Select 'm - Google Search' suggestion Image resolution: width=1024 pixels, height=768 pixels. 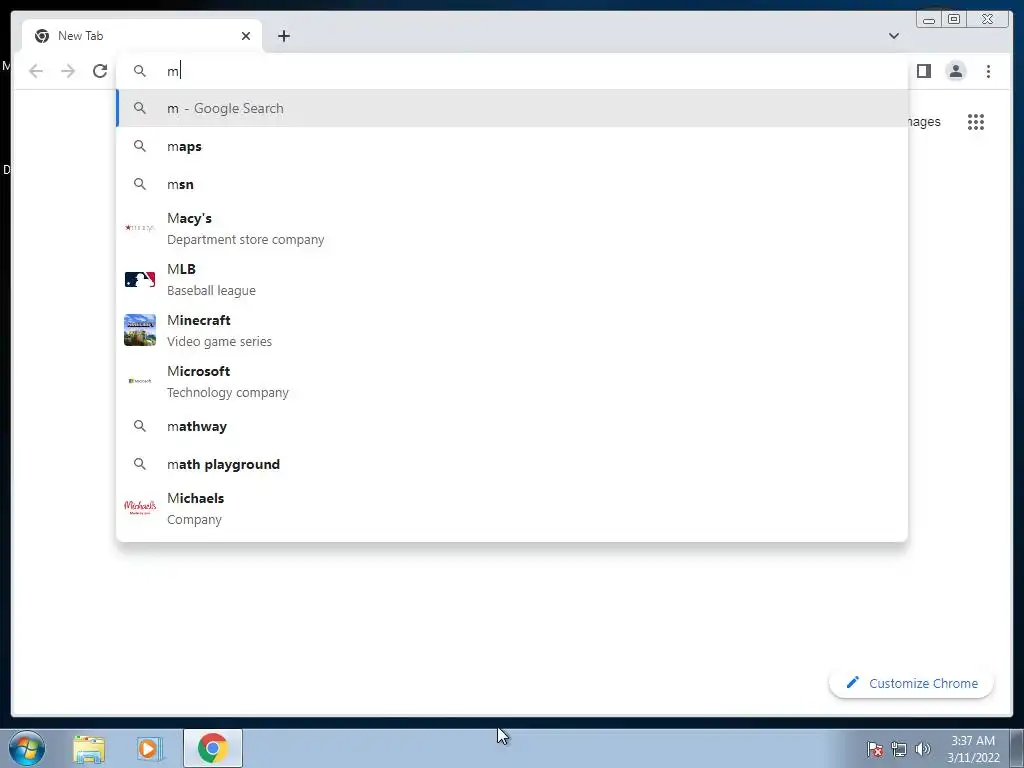[x=512, y=108]
